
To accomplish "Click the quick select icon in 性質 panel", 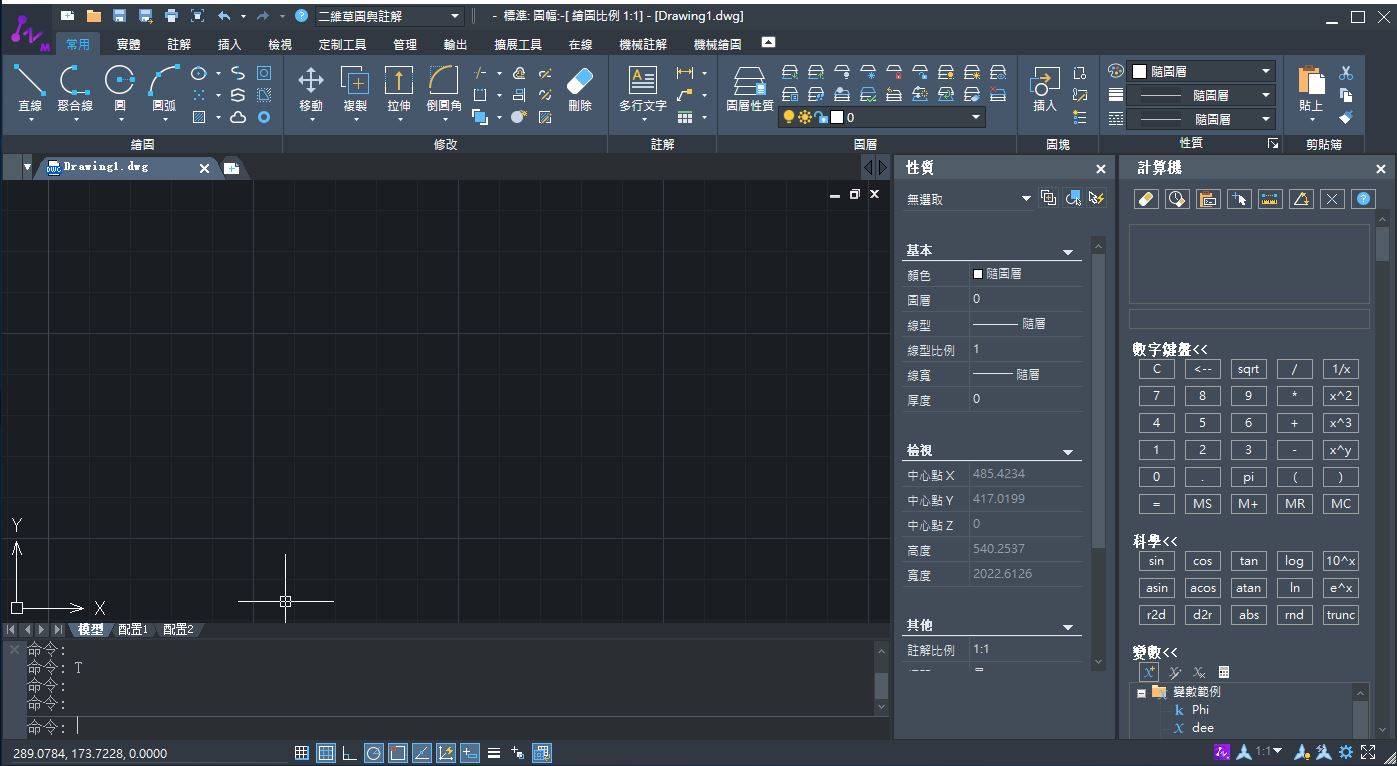I will click(1096, 198).
